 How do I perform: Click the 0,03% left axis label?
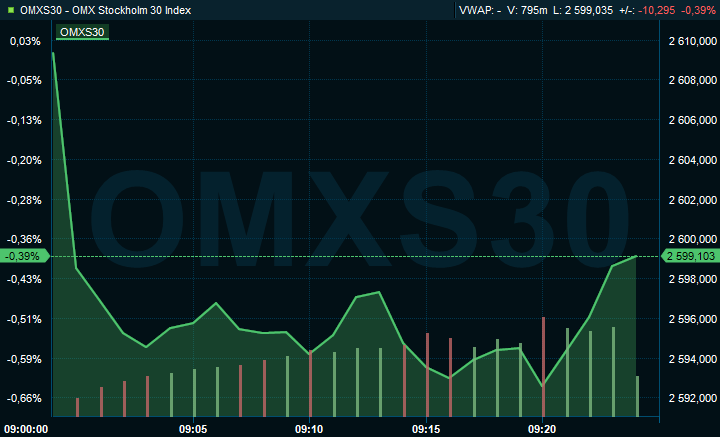pyautogui.click(x=25, y=41)
